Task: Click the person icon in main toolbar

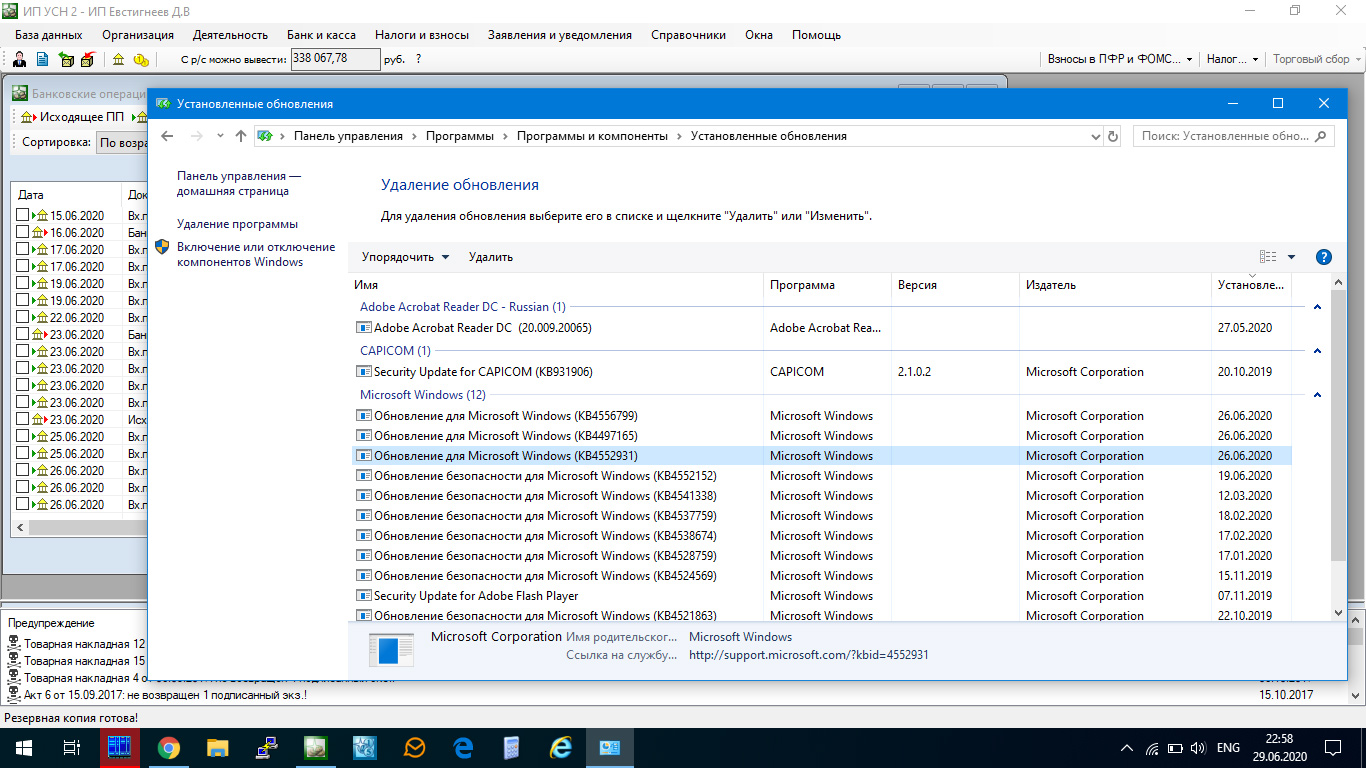Action: pos(20,59)
